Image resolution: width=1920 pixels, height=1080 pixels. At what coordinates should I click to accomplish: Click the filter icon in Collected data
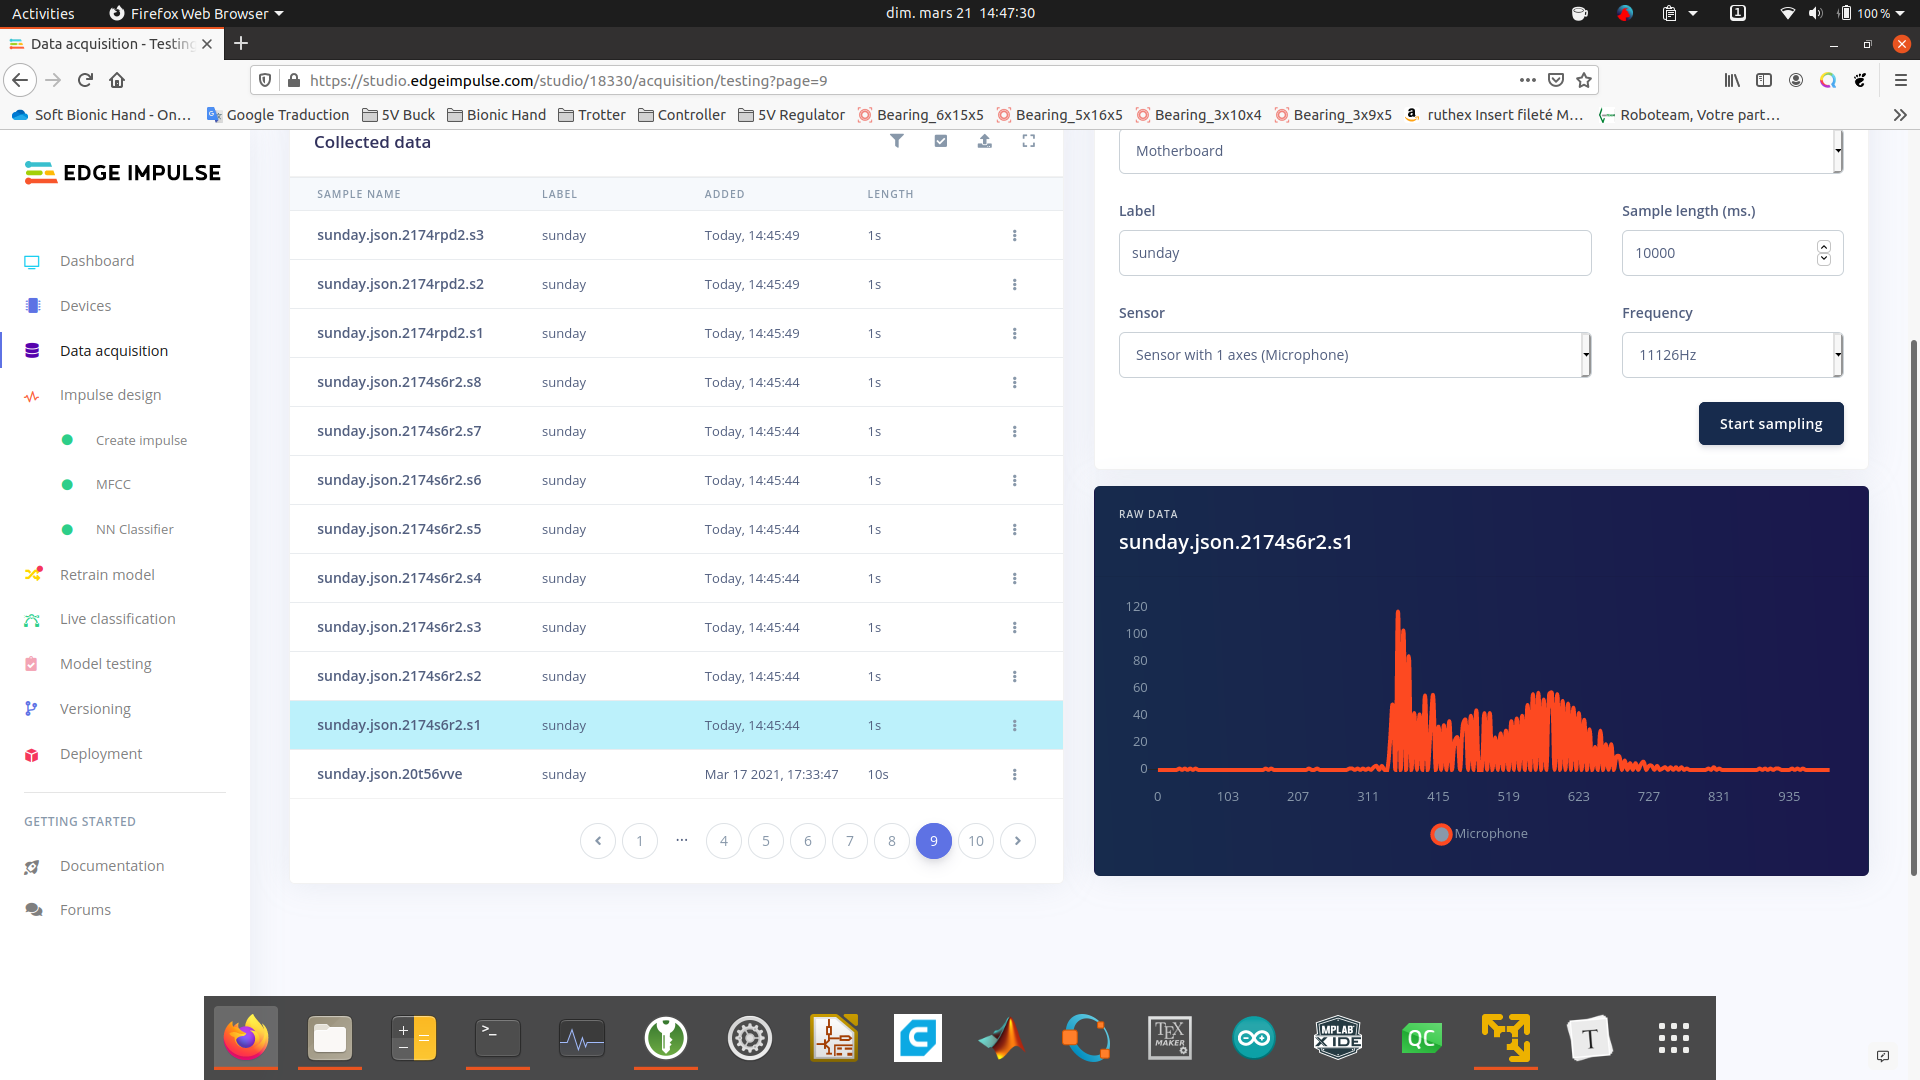point(897,141)
